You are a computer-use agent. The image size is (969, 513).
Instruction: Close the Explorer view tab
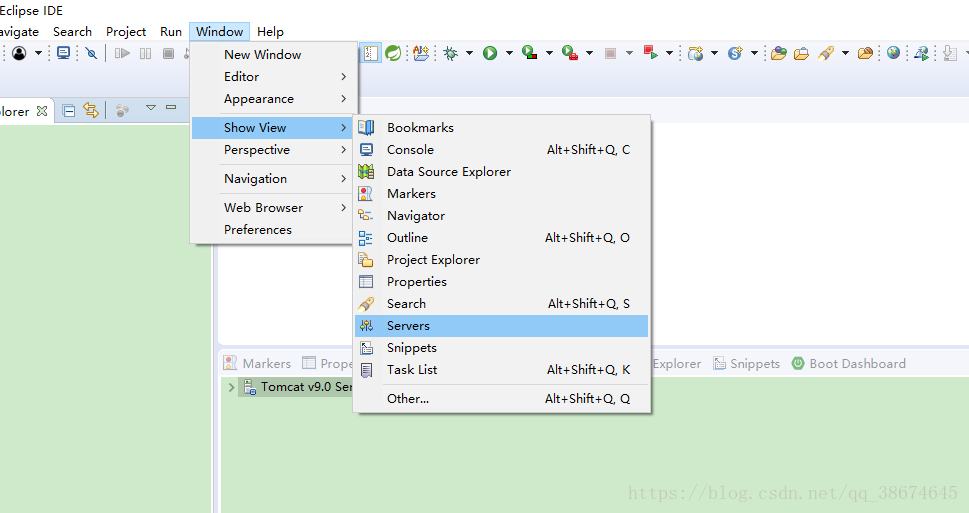[41, 111]
